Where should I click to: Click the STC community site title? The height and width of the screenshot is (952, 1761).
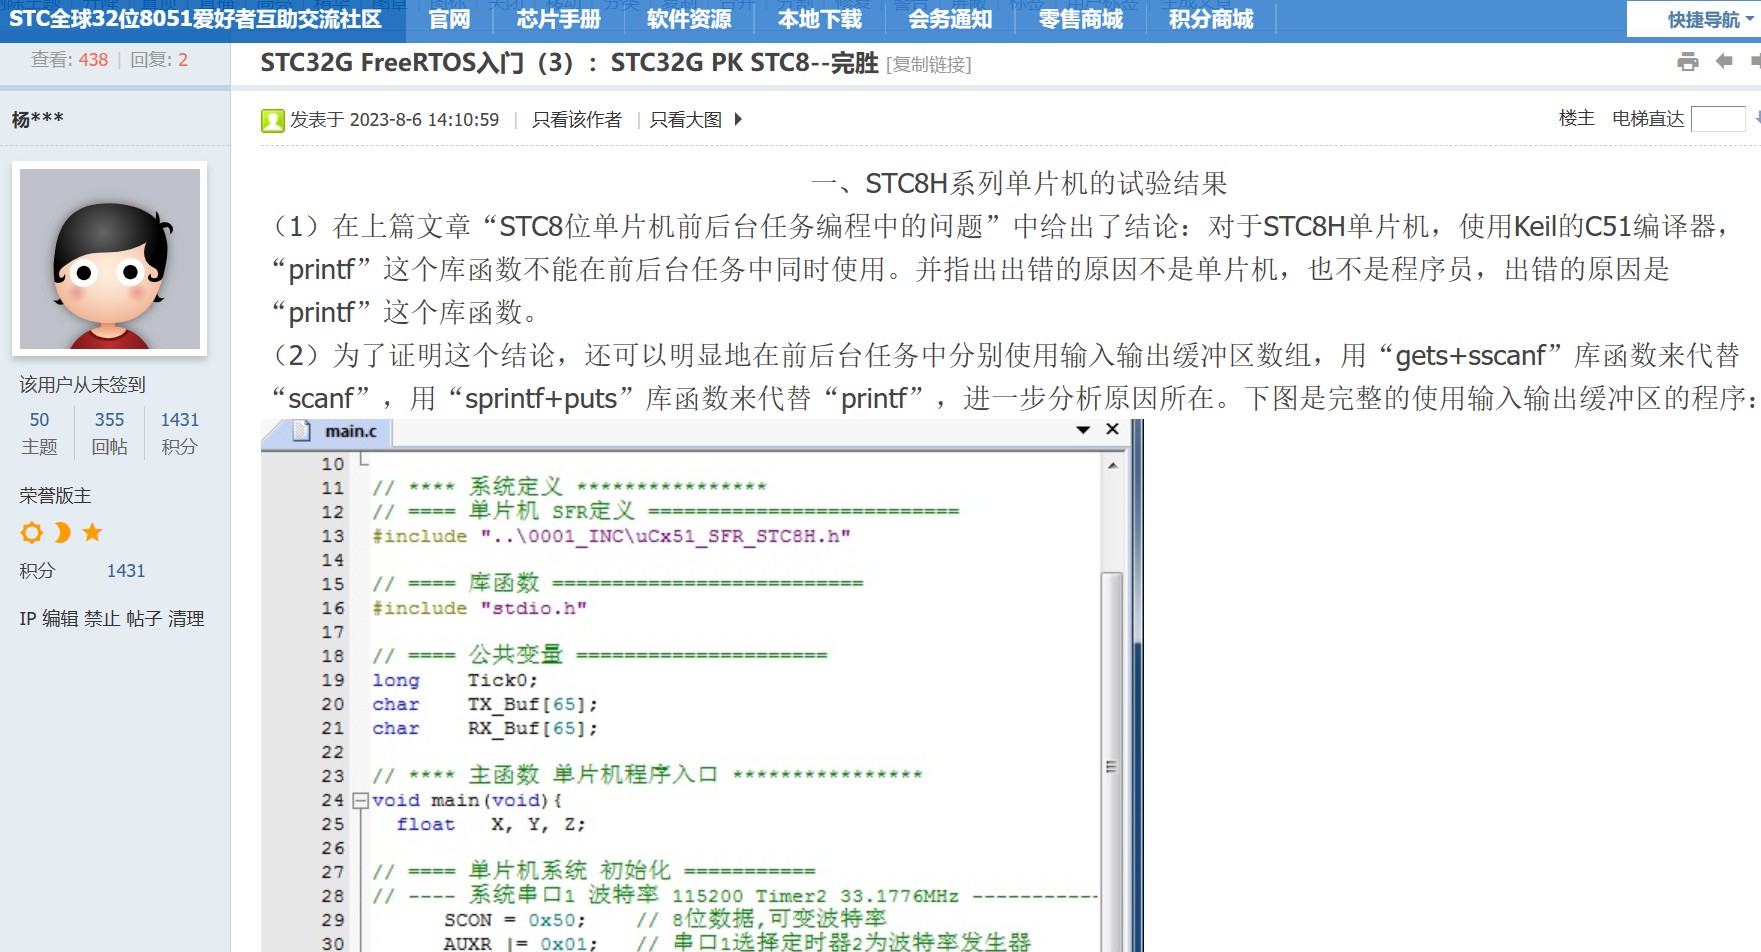tap(195, 19)
